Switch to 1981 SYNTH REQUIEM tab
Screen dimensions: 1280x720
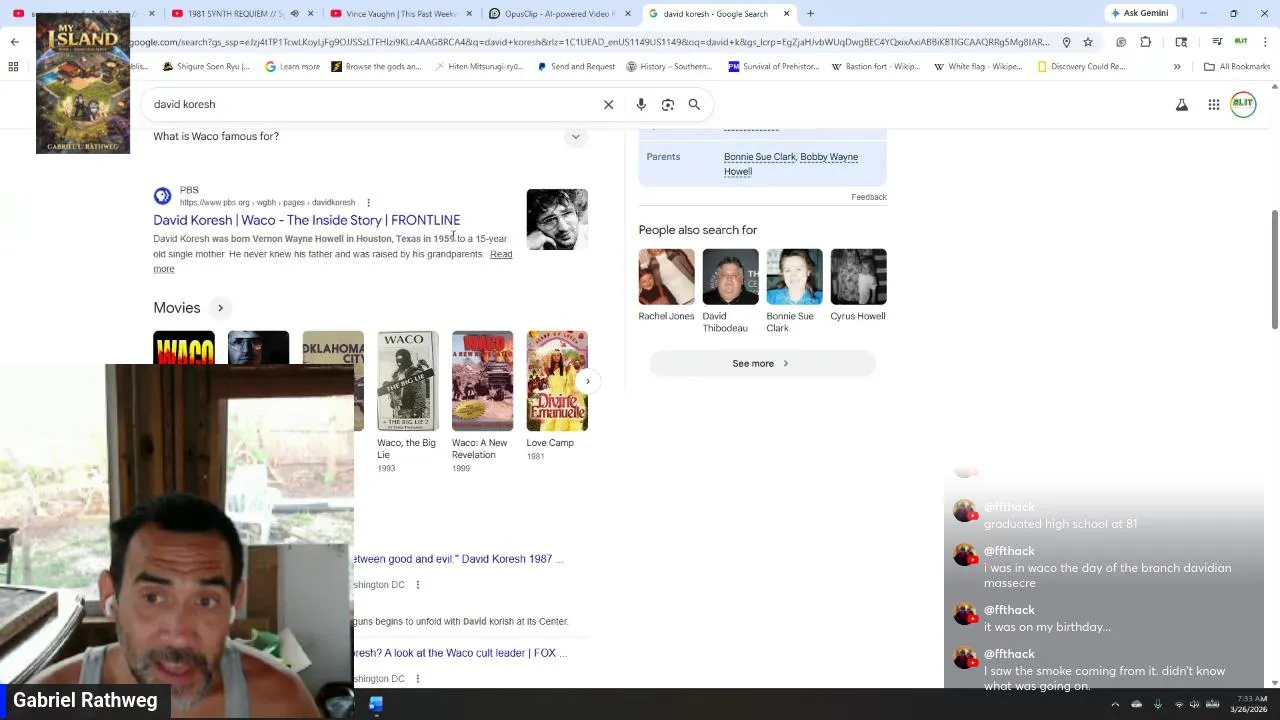[241, 13]
